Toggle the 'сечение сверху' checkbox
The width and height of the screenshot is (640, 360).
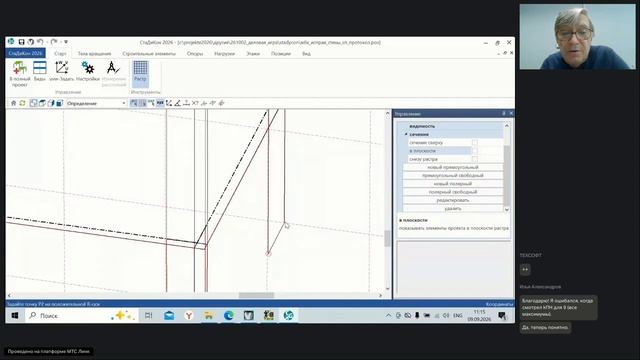coord(475,142)
